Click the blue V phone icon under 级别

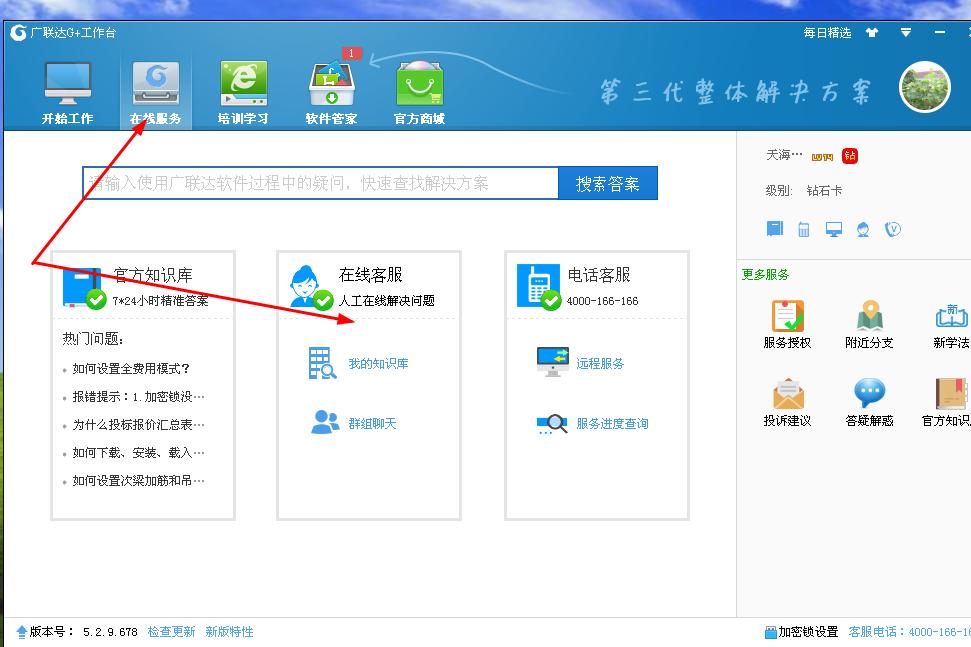click(892, 229)
